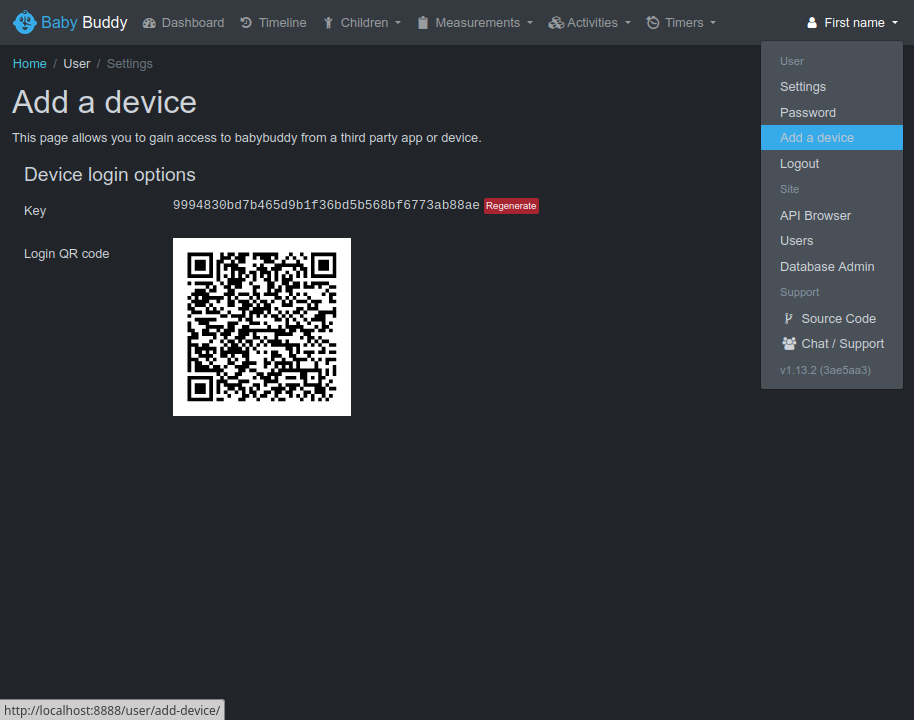Screen dimensions: 914x720
Task: Open the Timeline nav link
Action: [x=273, y=23]
